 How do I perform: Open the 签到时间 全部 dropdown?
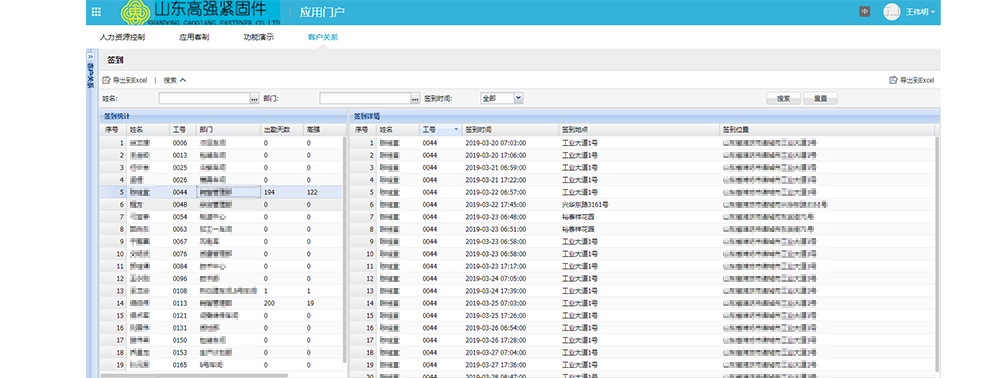(502, 98)
